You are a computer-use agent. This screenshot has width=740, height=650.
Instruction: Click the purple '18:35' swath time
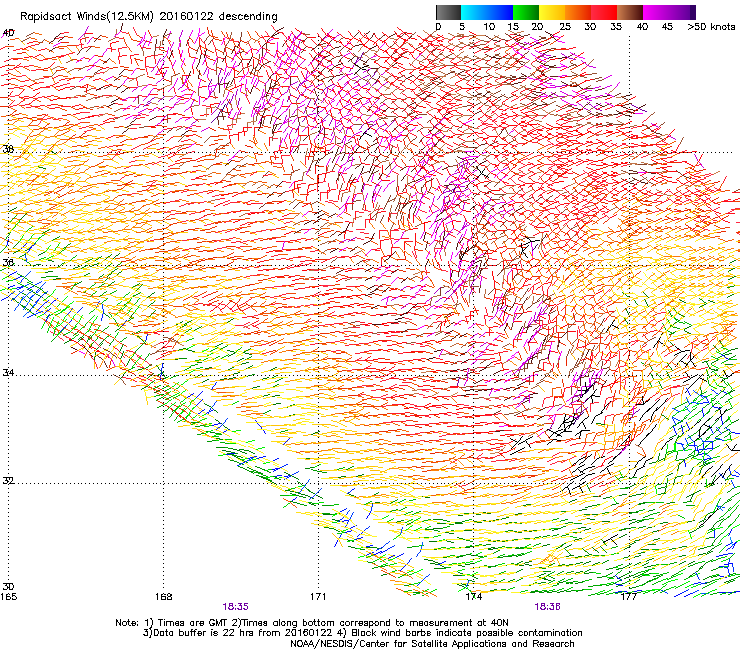tap(235, 607)
